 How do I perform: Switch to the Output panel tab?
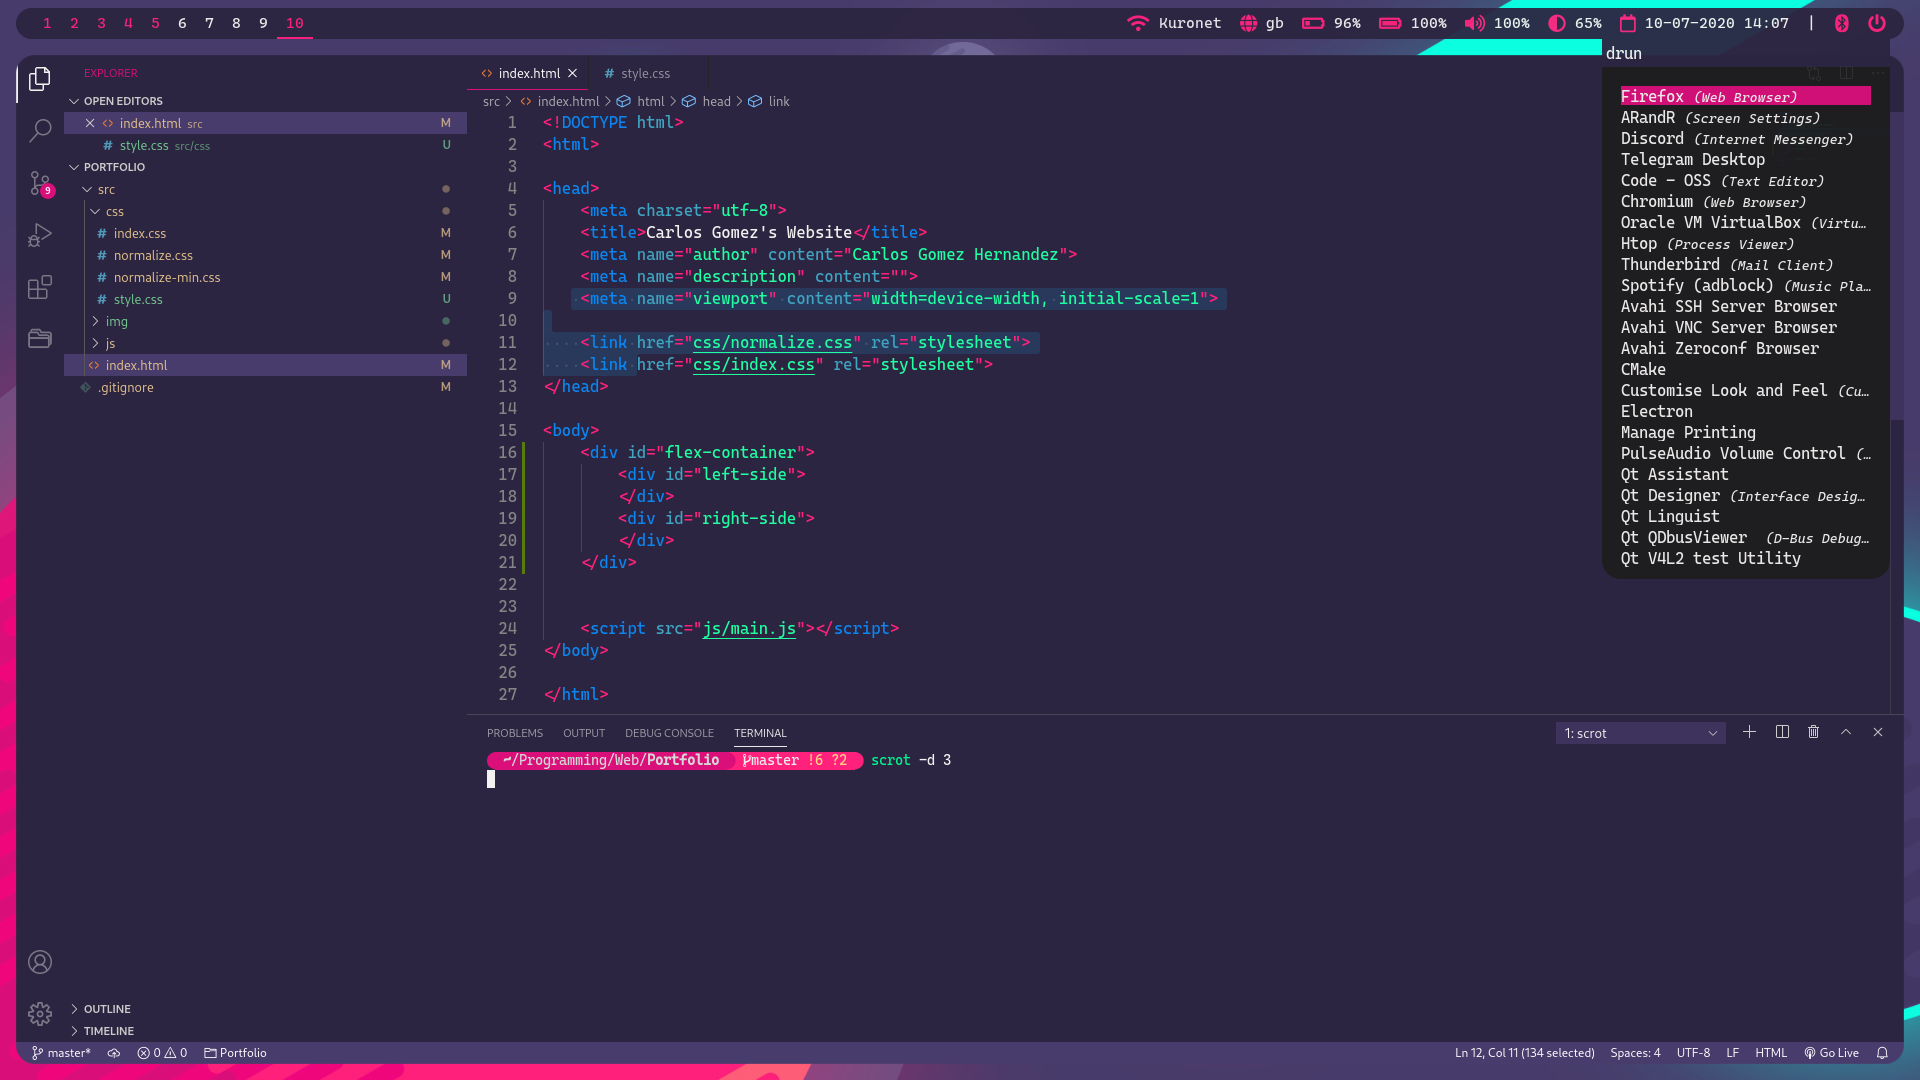[584, 733]
